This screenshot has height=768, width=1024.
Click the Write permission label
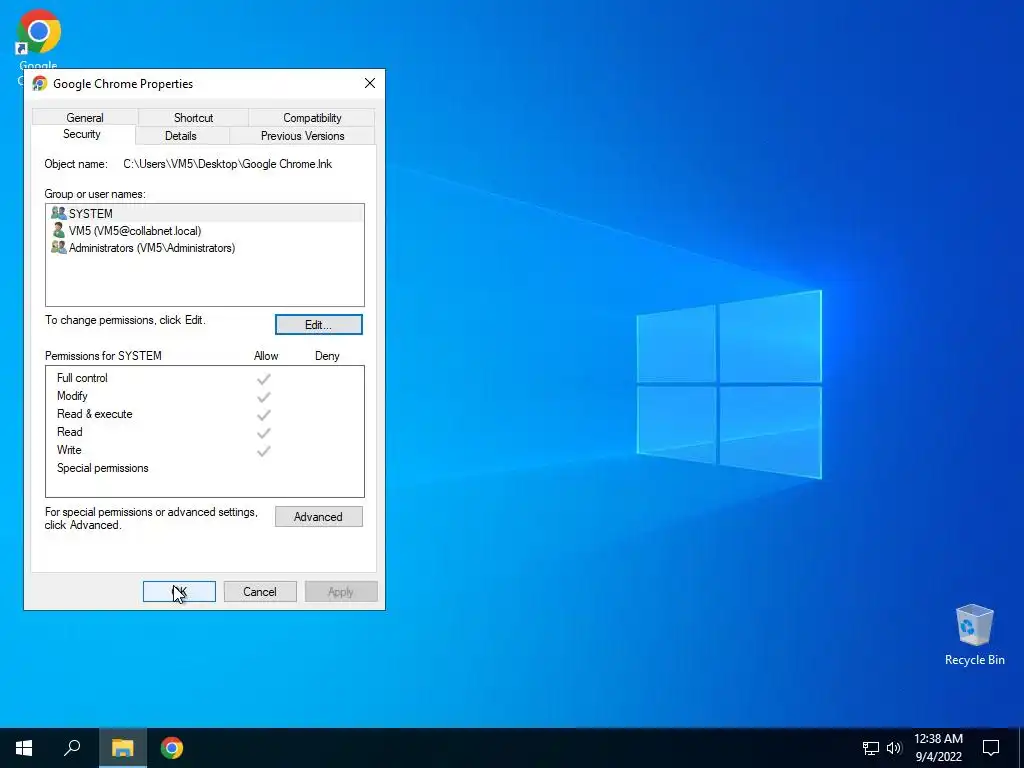tap(69, 450)
